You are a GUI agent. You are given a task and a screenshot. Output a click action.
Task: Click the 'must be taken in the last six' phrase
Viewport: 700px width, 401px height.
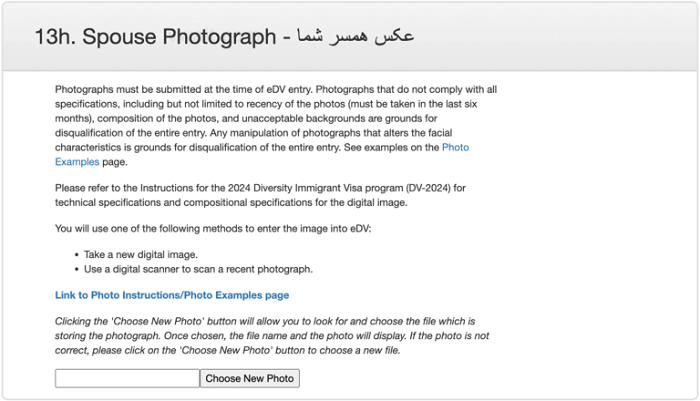coord(414,104)
